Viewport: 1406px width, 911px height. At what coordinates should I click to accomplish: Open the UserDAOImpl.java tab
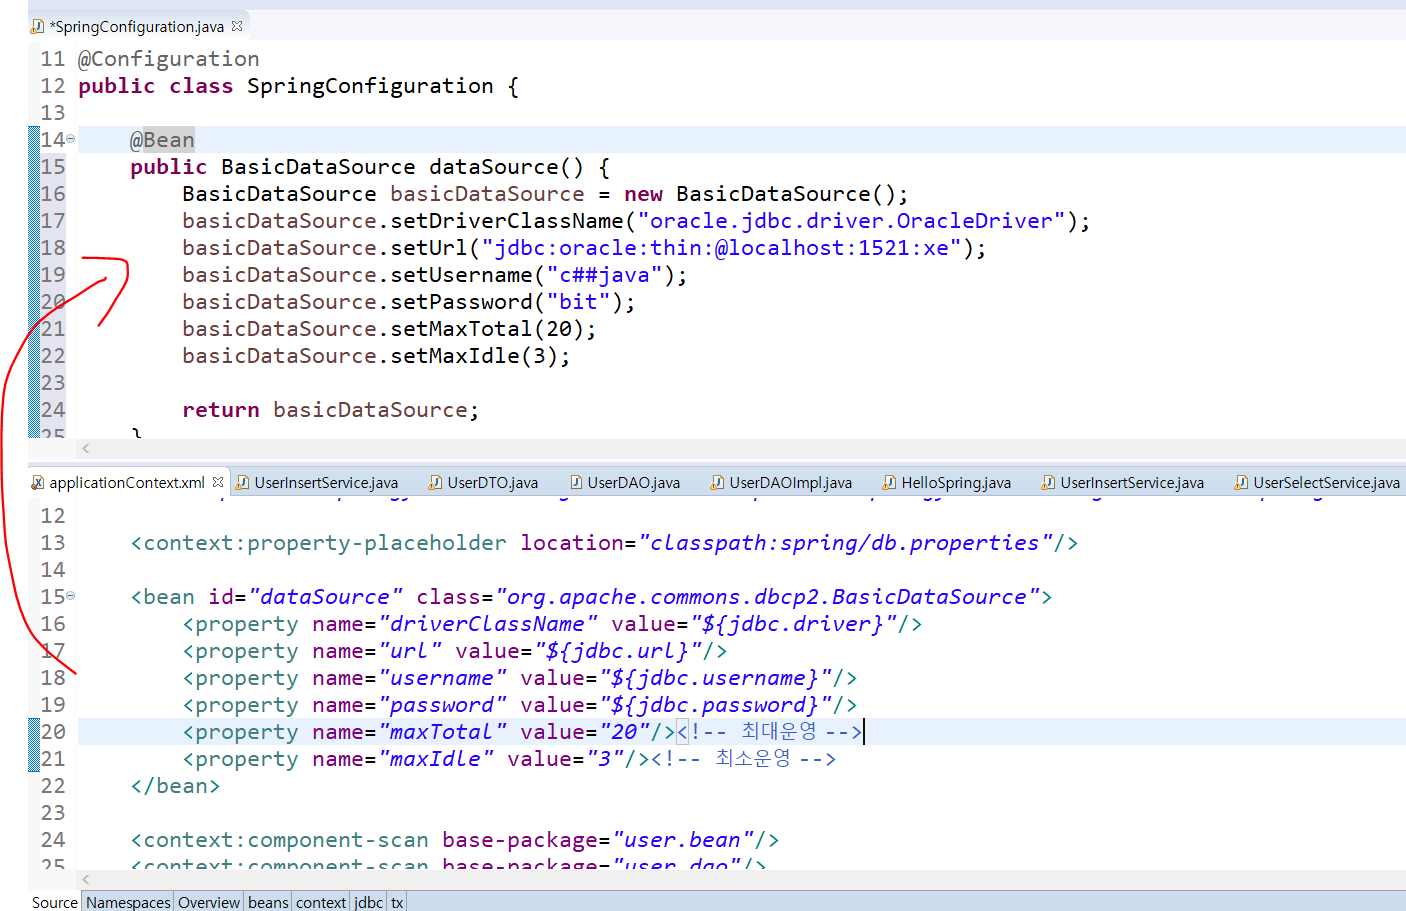(790, 482)
